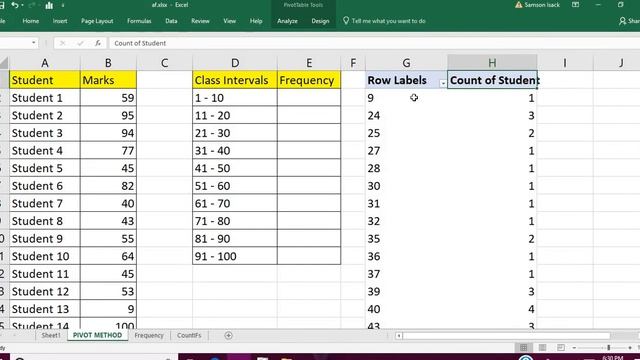640x360 pixels.
Task: Click the Insert Function fx icon
Action: pos(98,43)
